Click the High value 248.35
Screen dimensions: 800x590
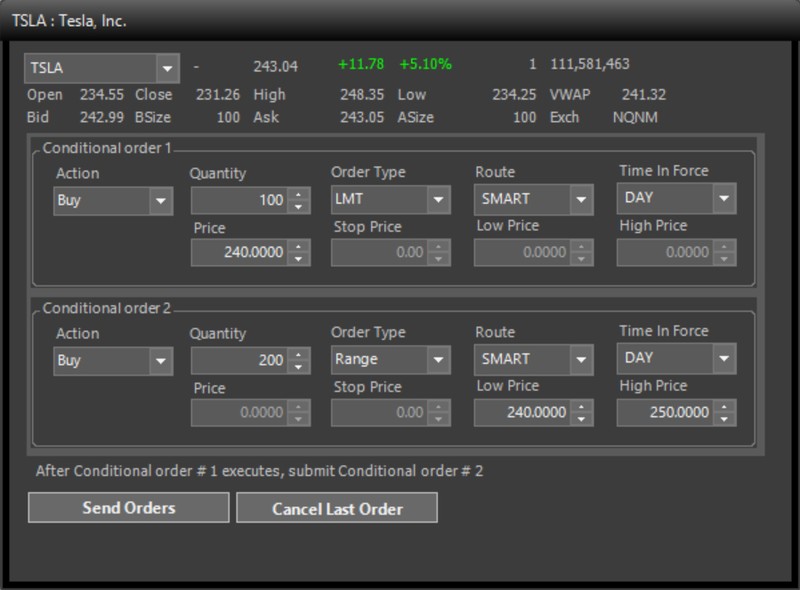pyautogui.click(x=362, y=95)
